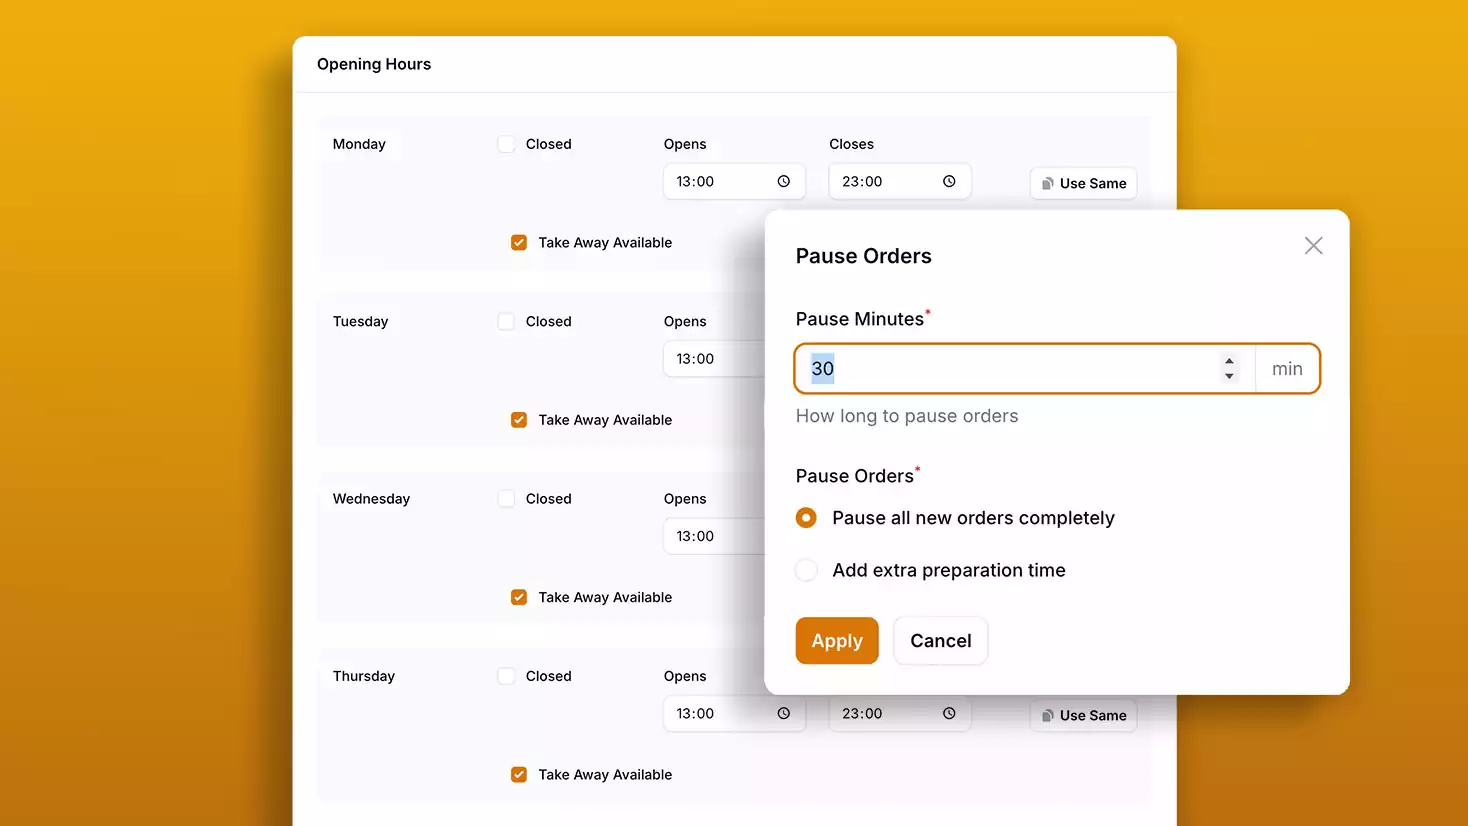Image resolution: width=1468 pixels, height=826 pixels.
Task: Uncheck Thursday Take Away Available
Action: coord(519,775)
